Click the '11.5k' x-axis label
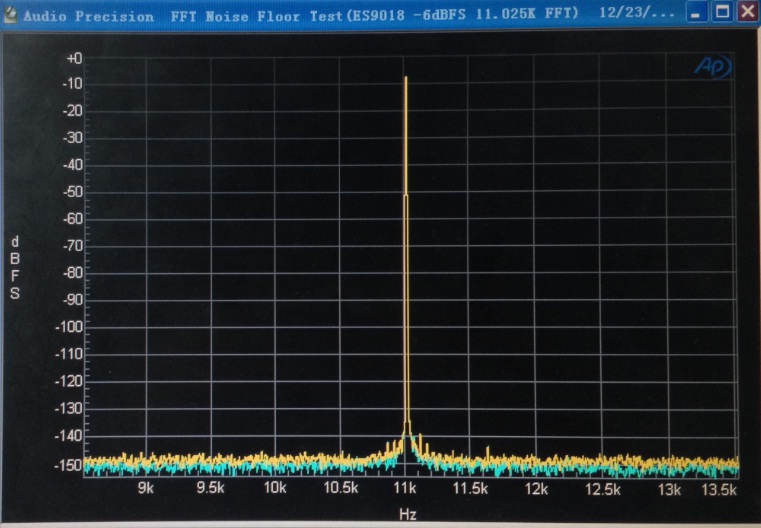The width and height of the screenshot is (761, 528). [x=470, y=488]
